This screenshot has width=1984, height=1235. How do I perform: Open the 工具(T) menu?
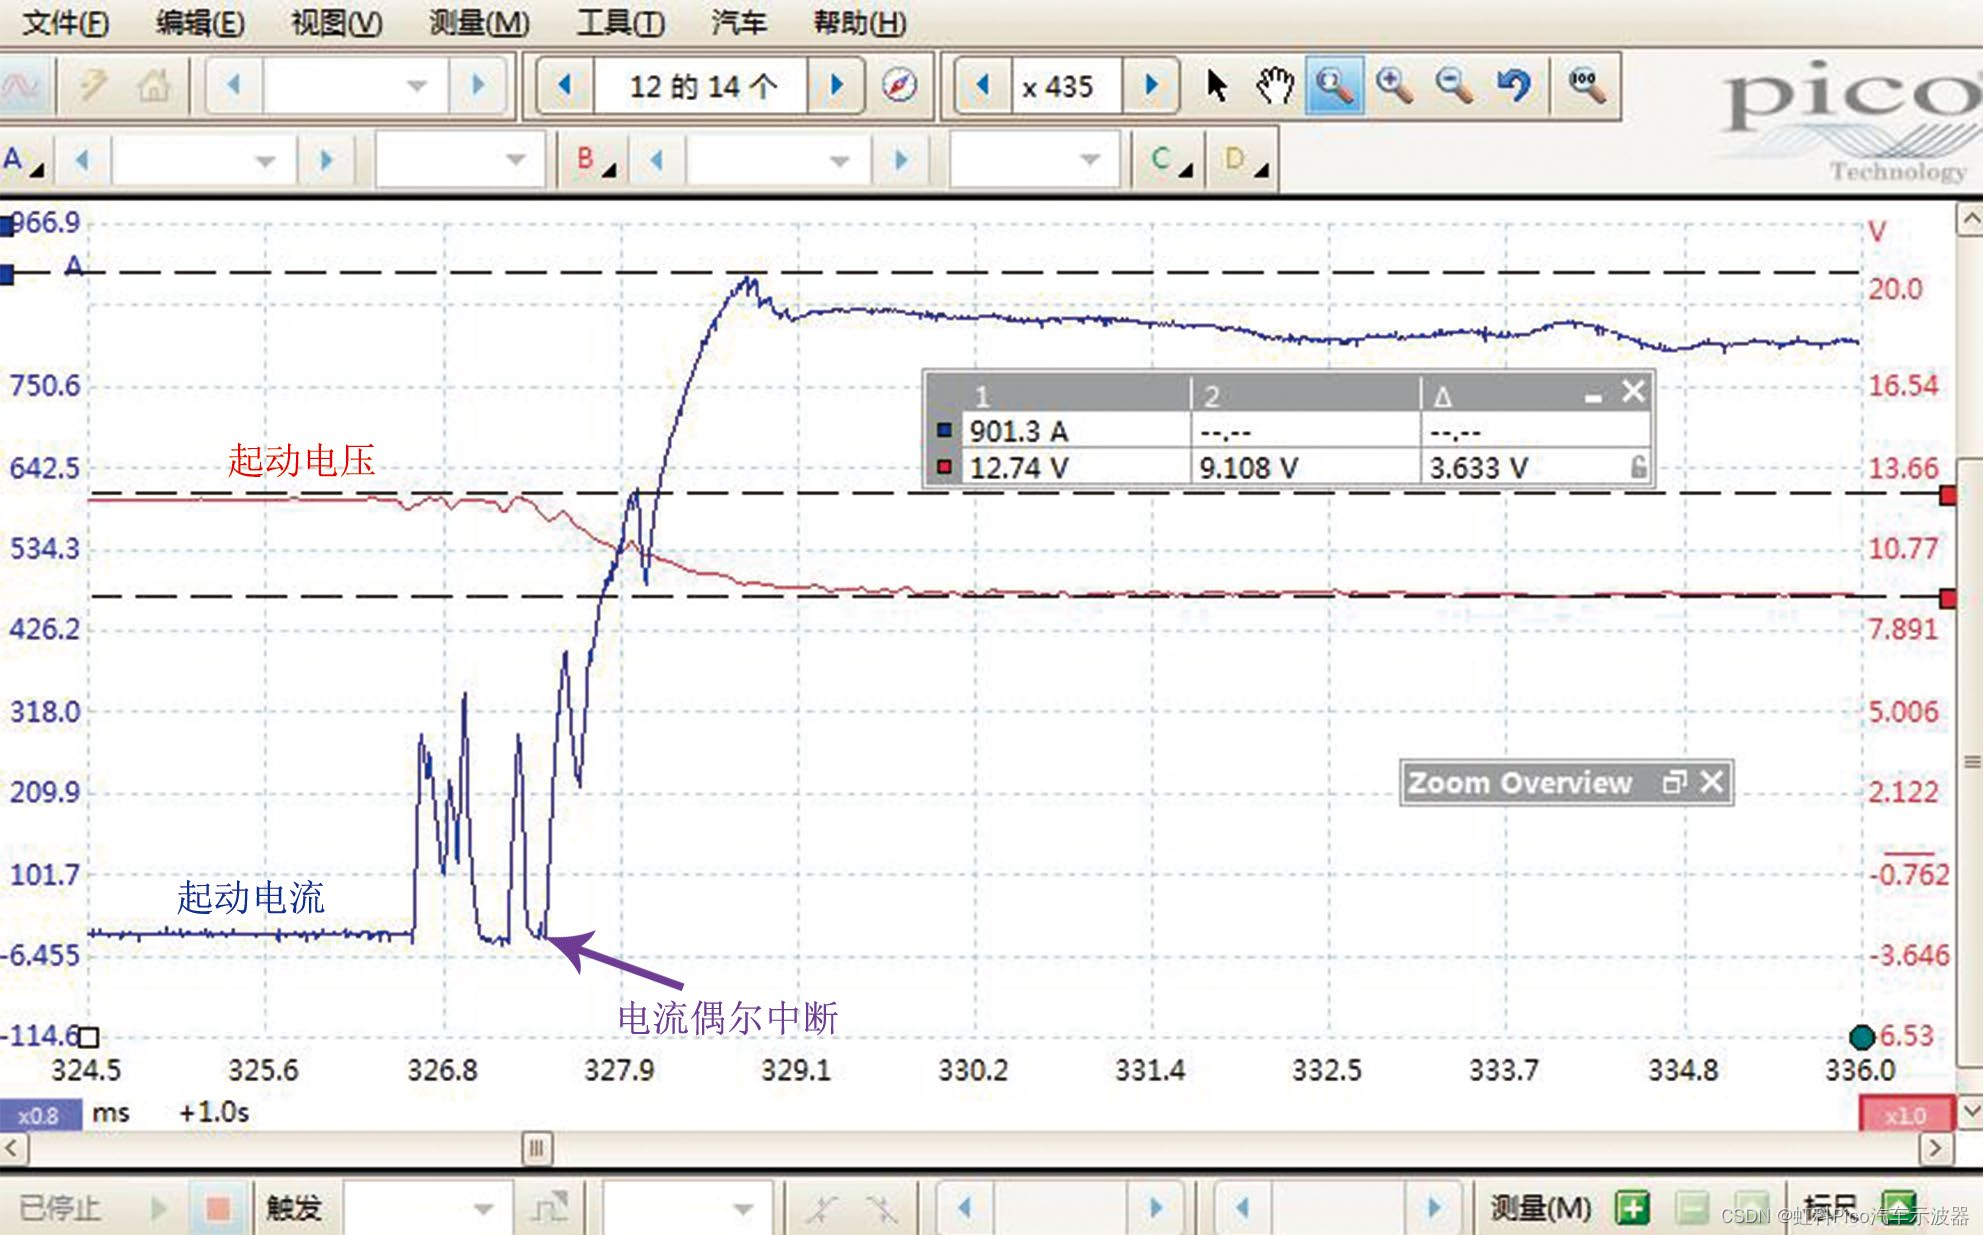620,22
